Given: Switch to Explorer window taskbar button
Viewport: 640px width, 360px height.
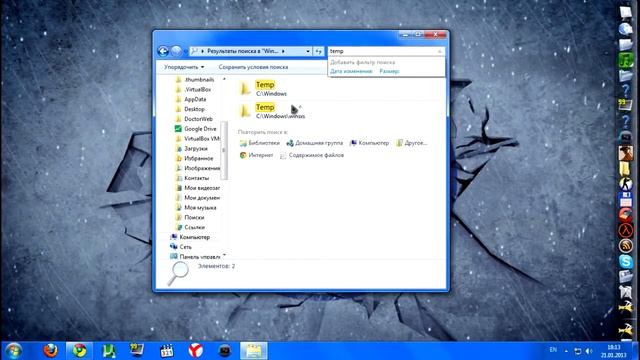Looking at the screenshot, I should click(254, 351).
